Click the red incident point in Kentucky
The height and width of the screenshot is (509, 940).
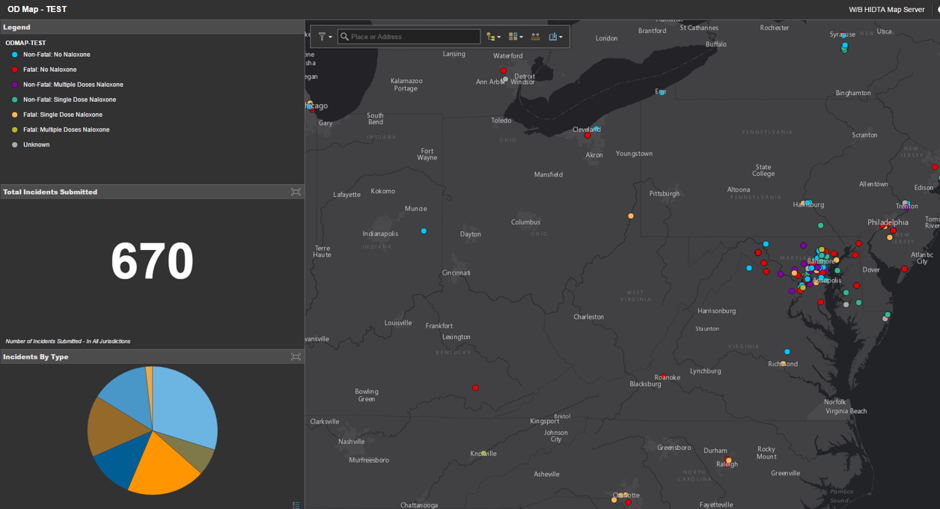point(475,388)
